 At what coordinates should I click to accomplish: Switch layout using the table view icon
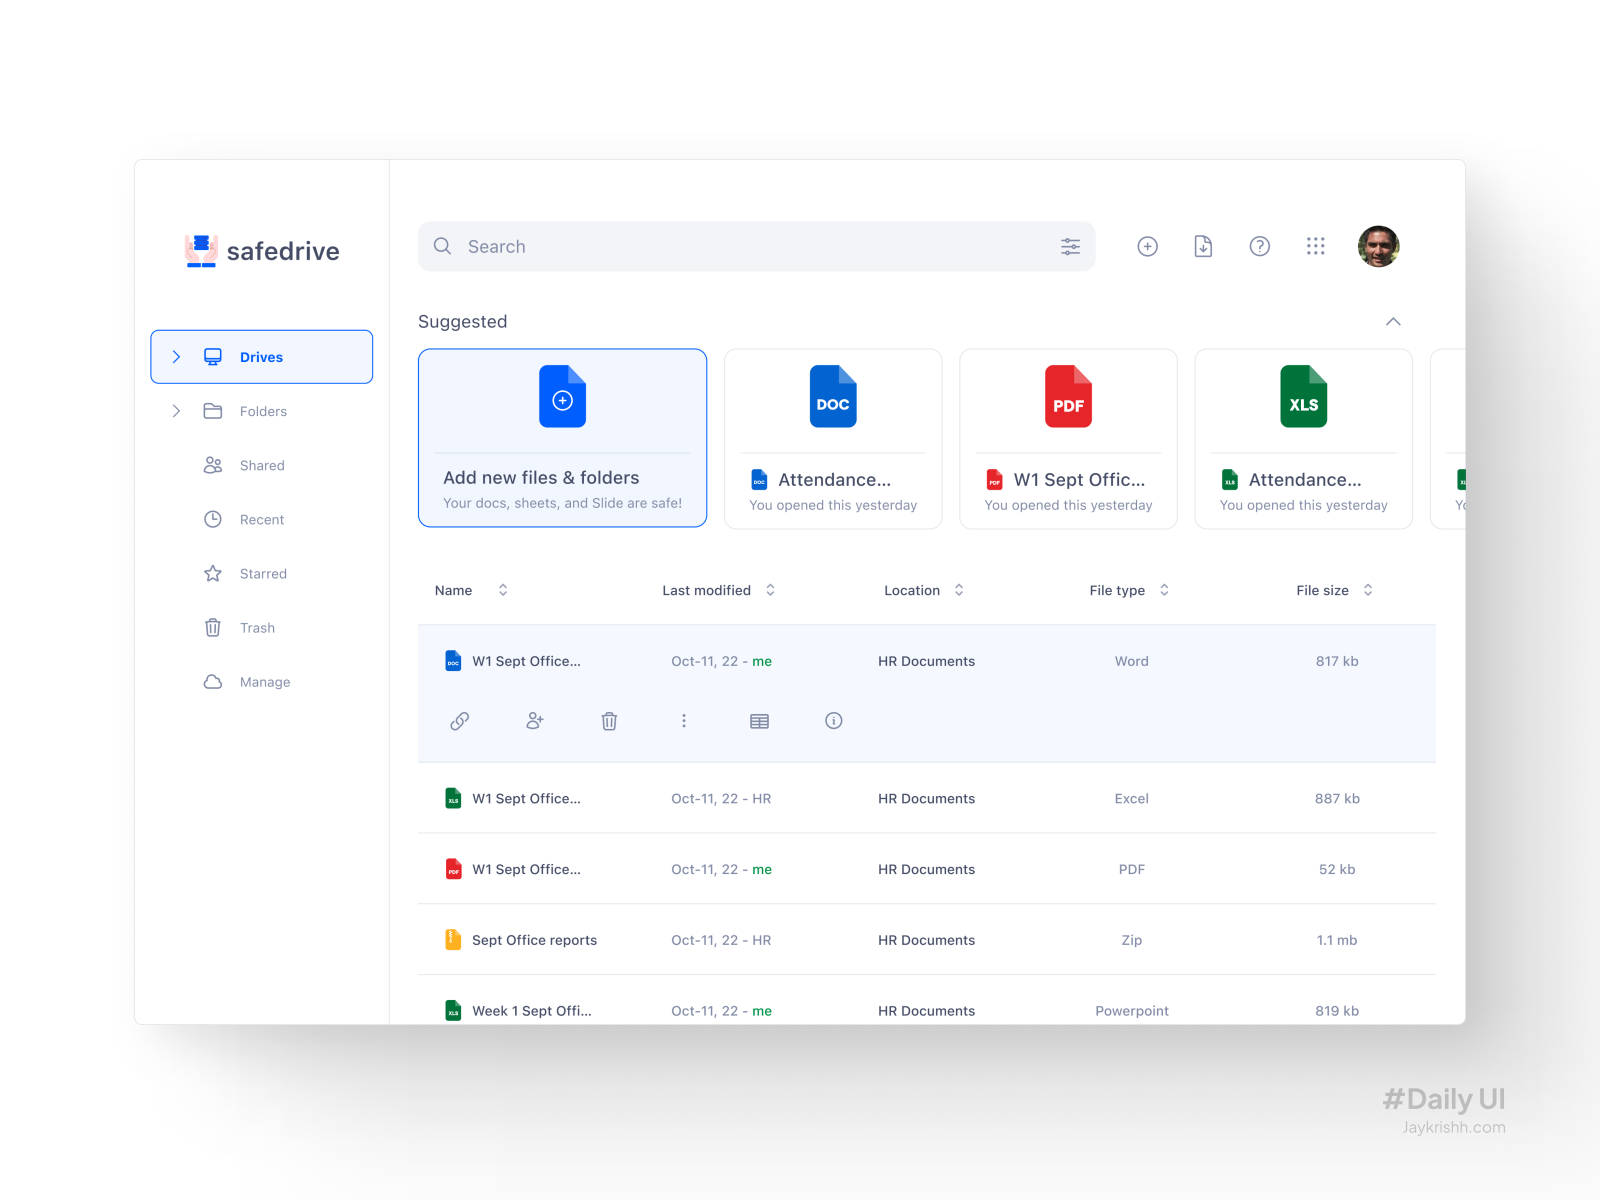click(x=759, y=720)
